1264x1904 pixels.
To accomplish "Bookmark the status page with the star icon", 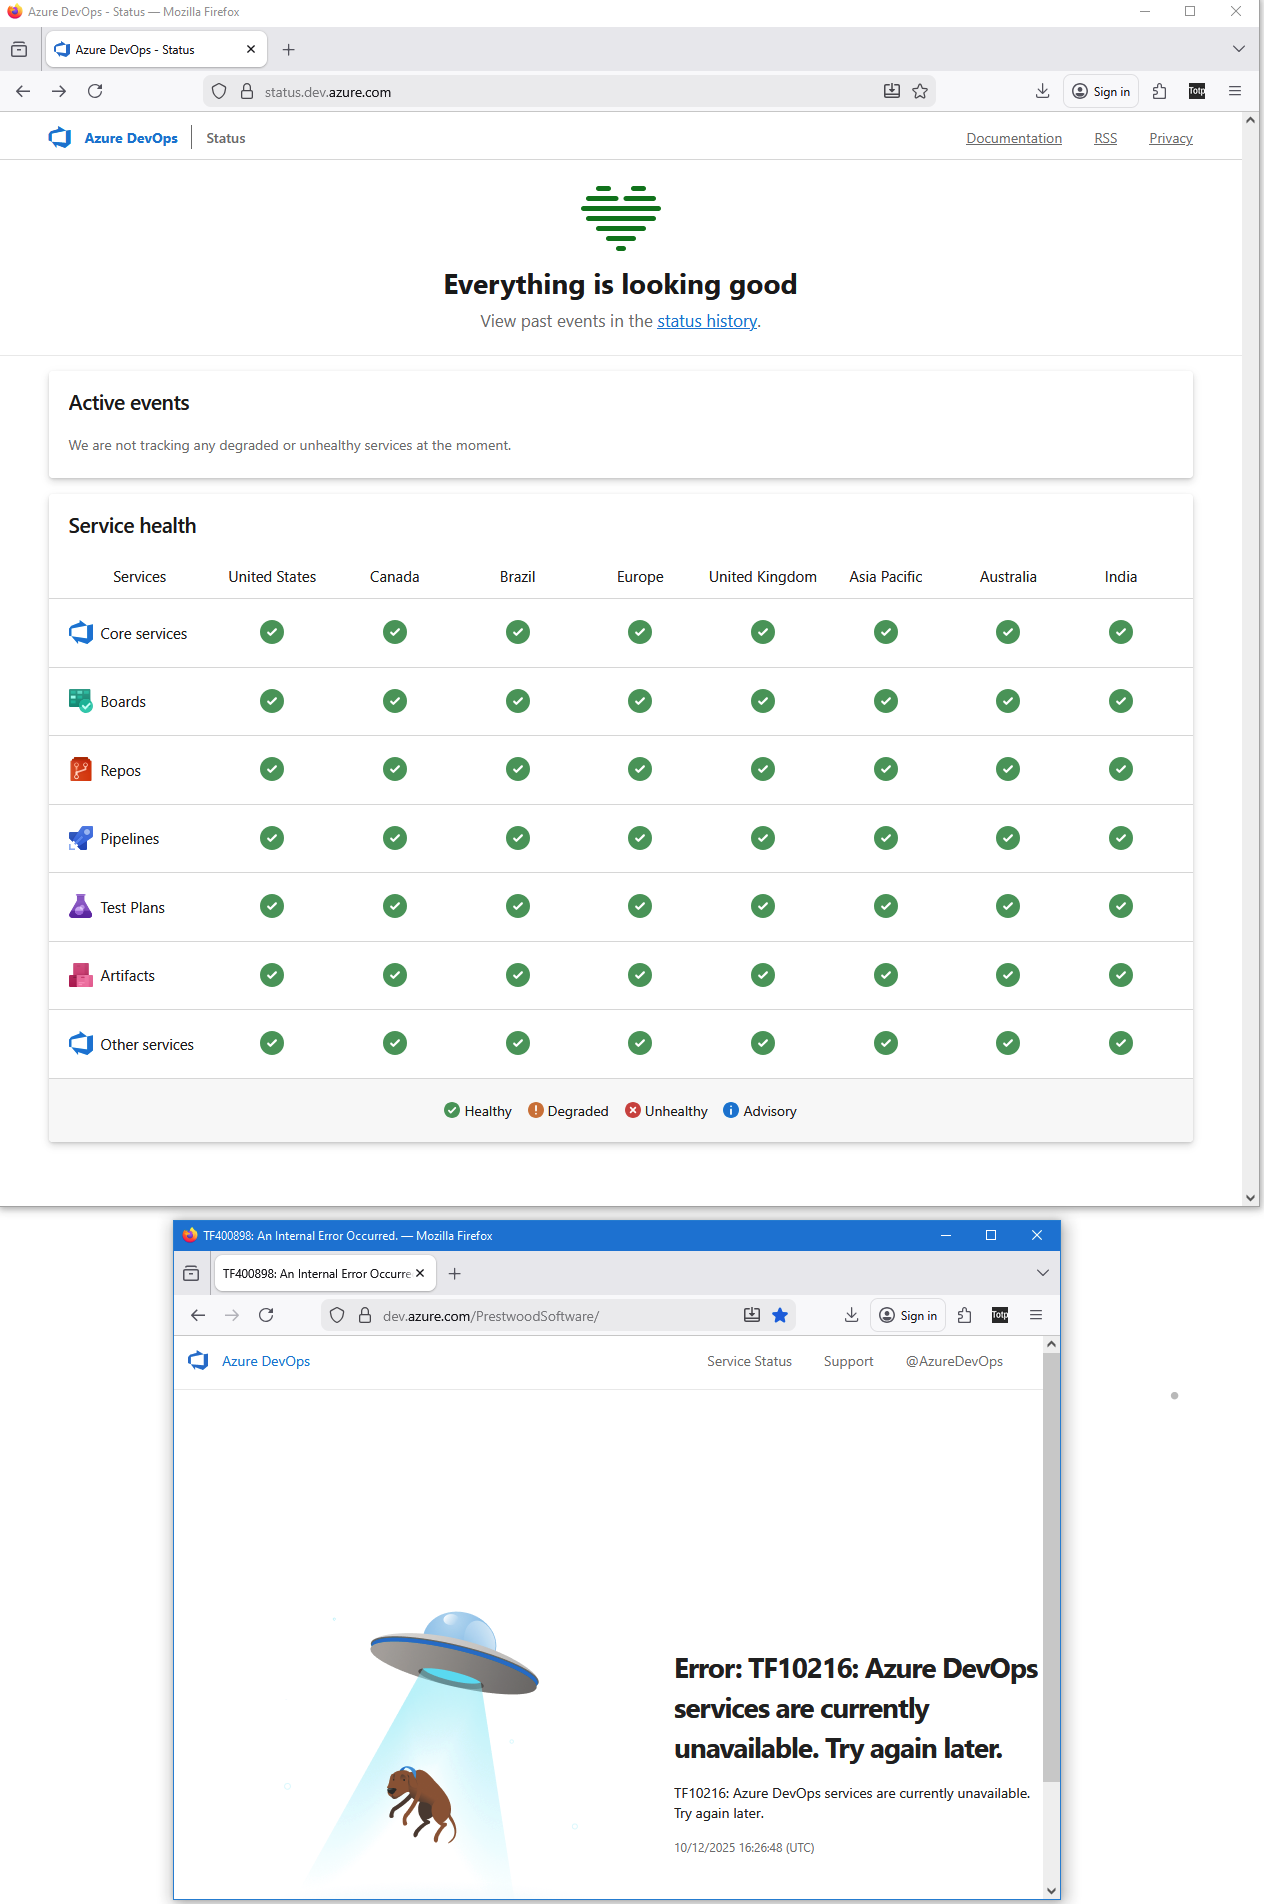I will coord(920,91).
